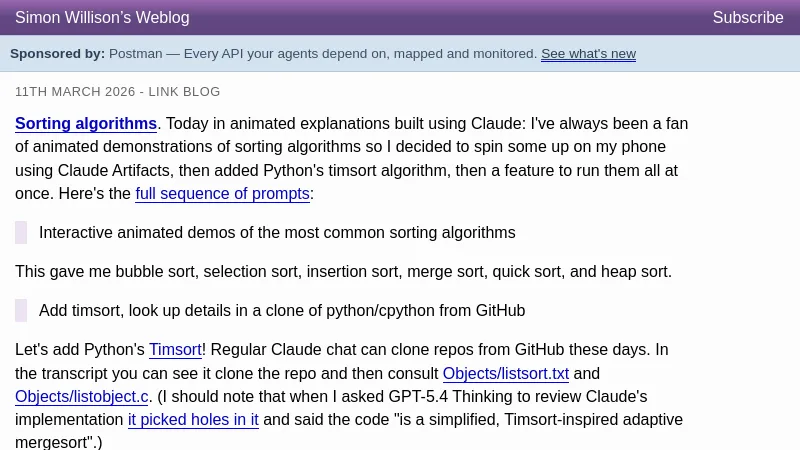This screenshot has width=800, height=450.
Task: Click the "Sponsored by:" label
Action: coord(57,54)
